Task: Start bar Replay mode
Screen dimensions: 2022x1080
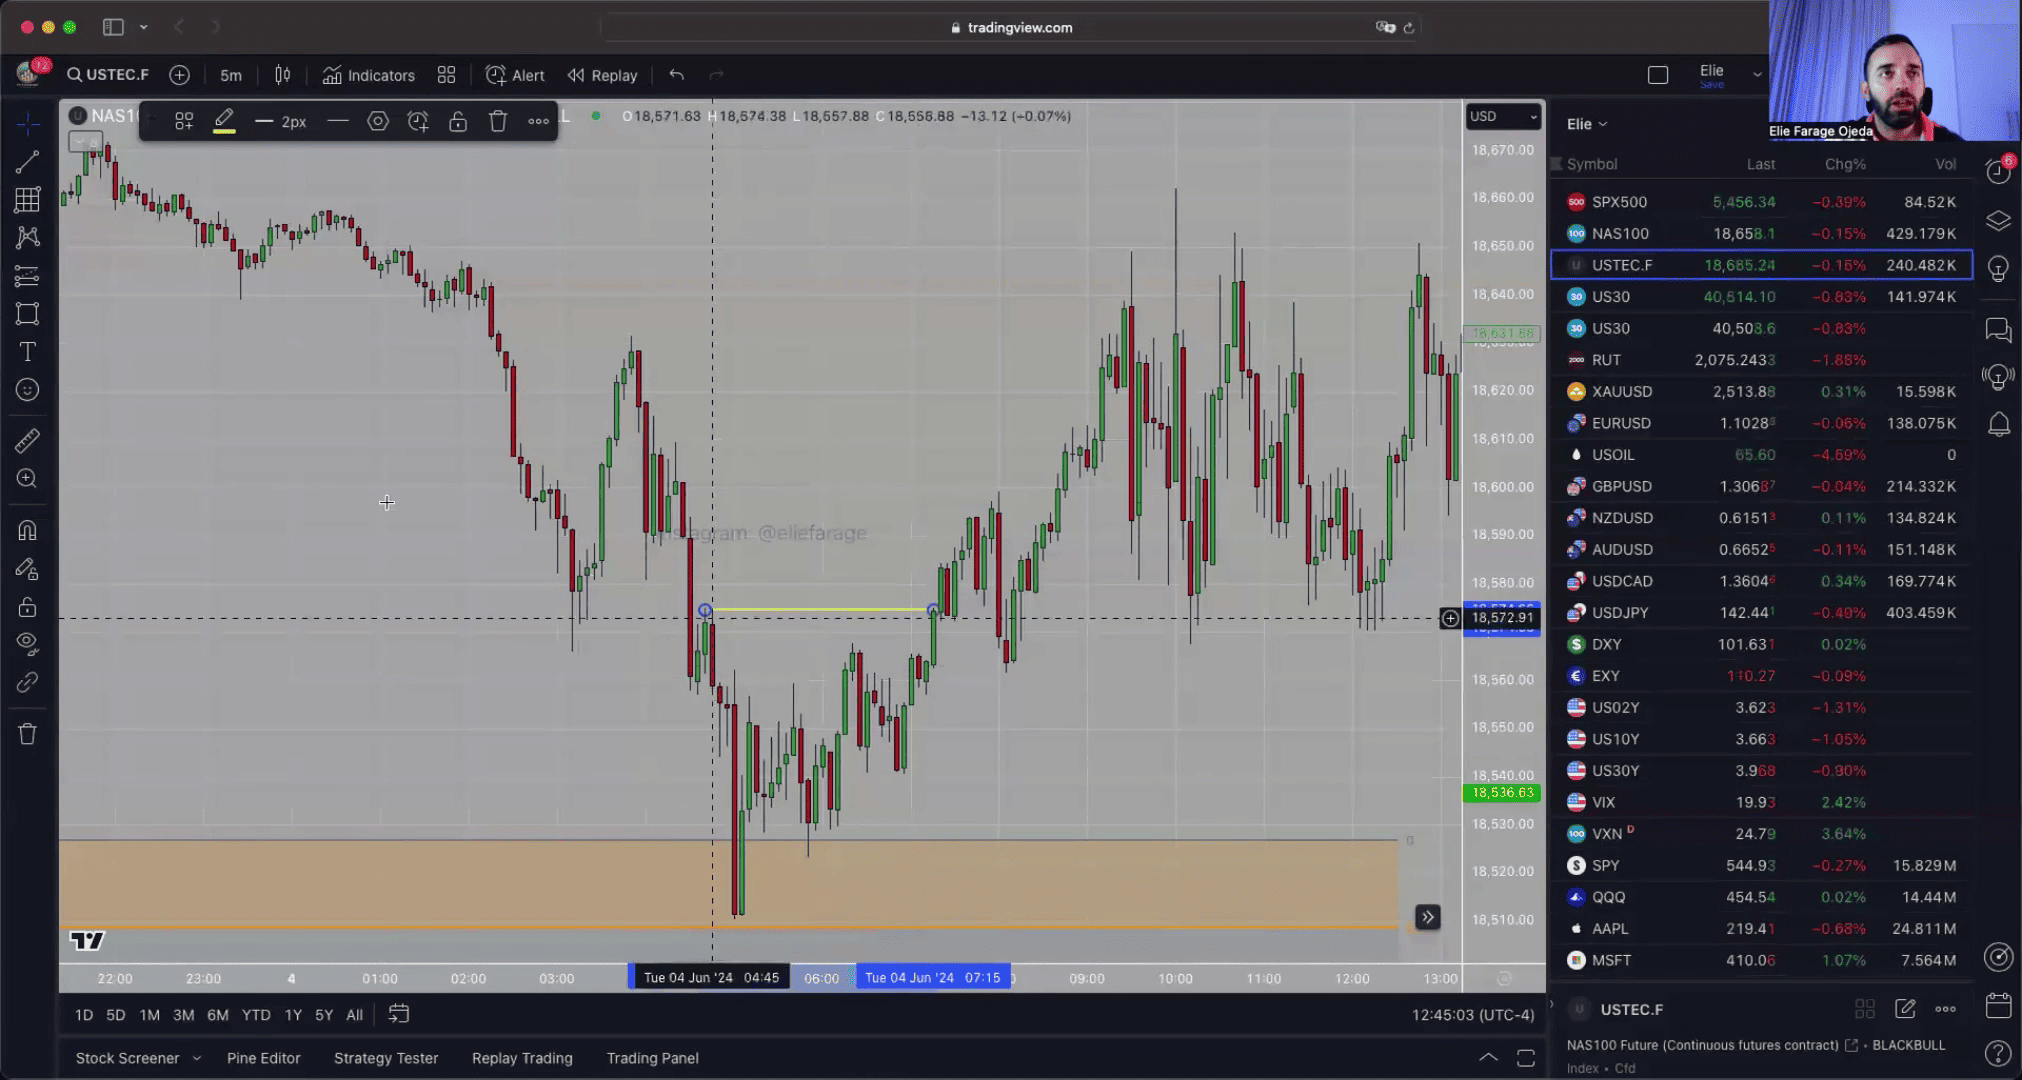Action: pos(602,75)
